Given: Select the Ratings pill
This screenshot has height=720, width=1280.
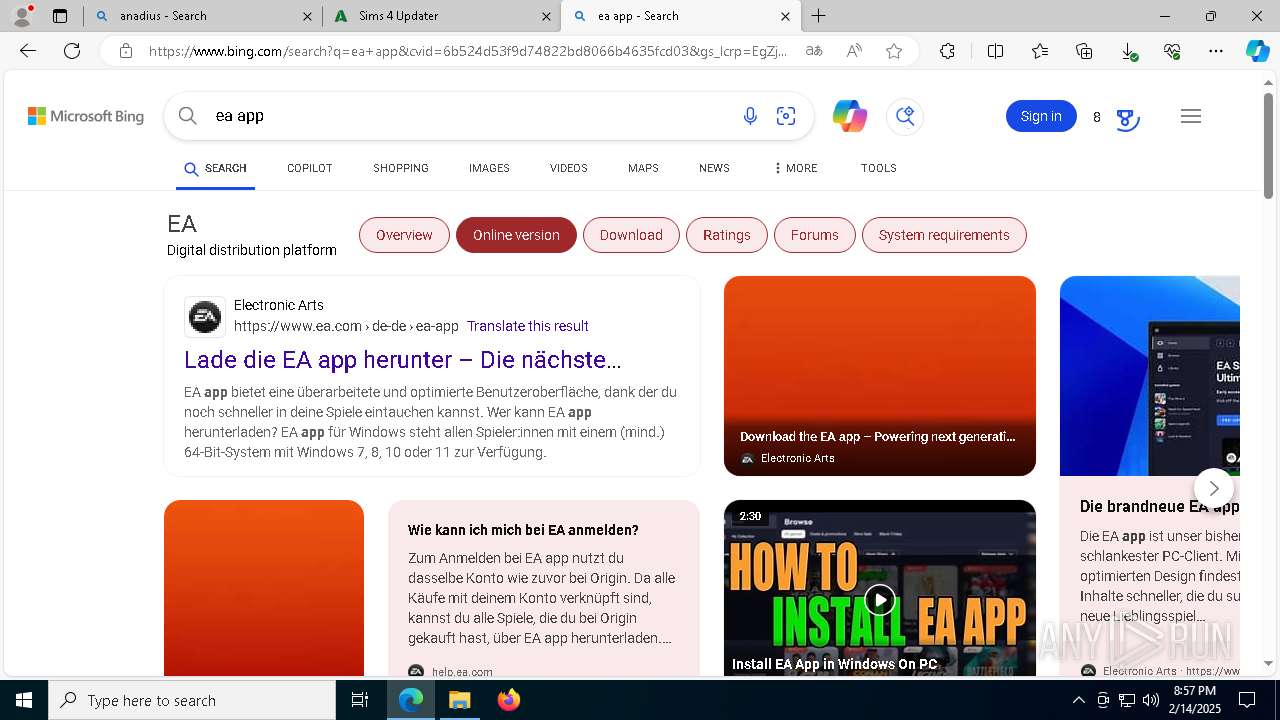Looking at the screenshot, I should tap(727, 235).
